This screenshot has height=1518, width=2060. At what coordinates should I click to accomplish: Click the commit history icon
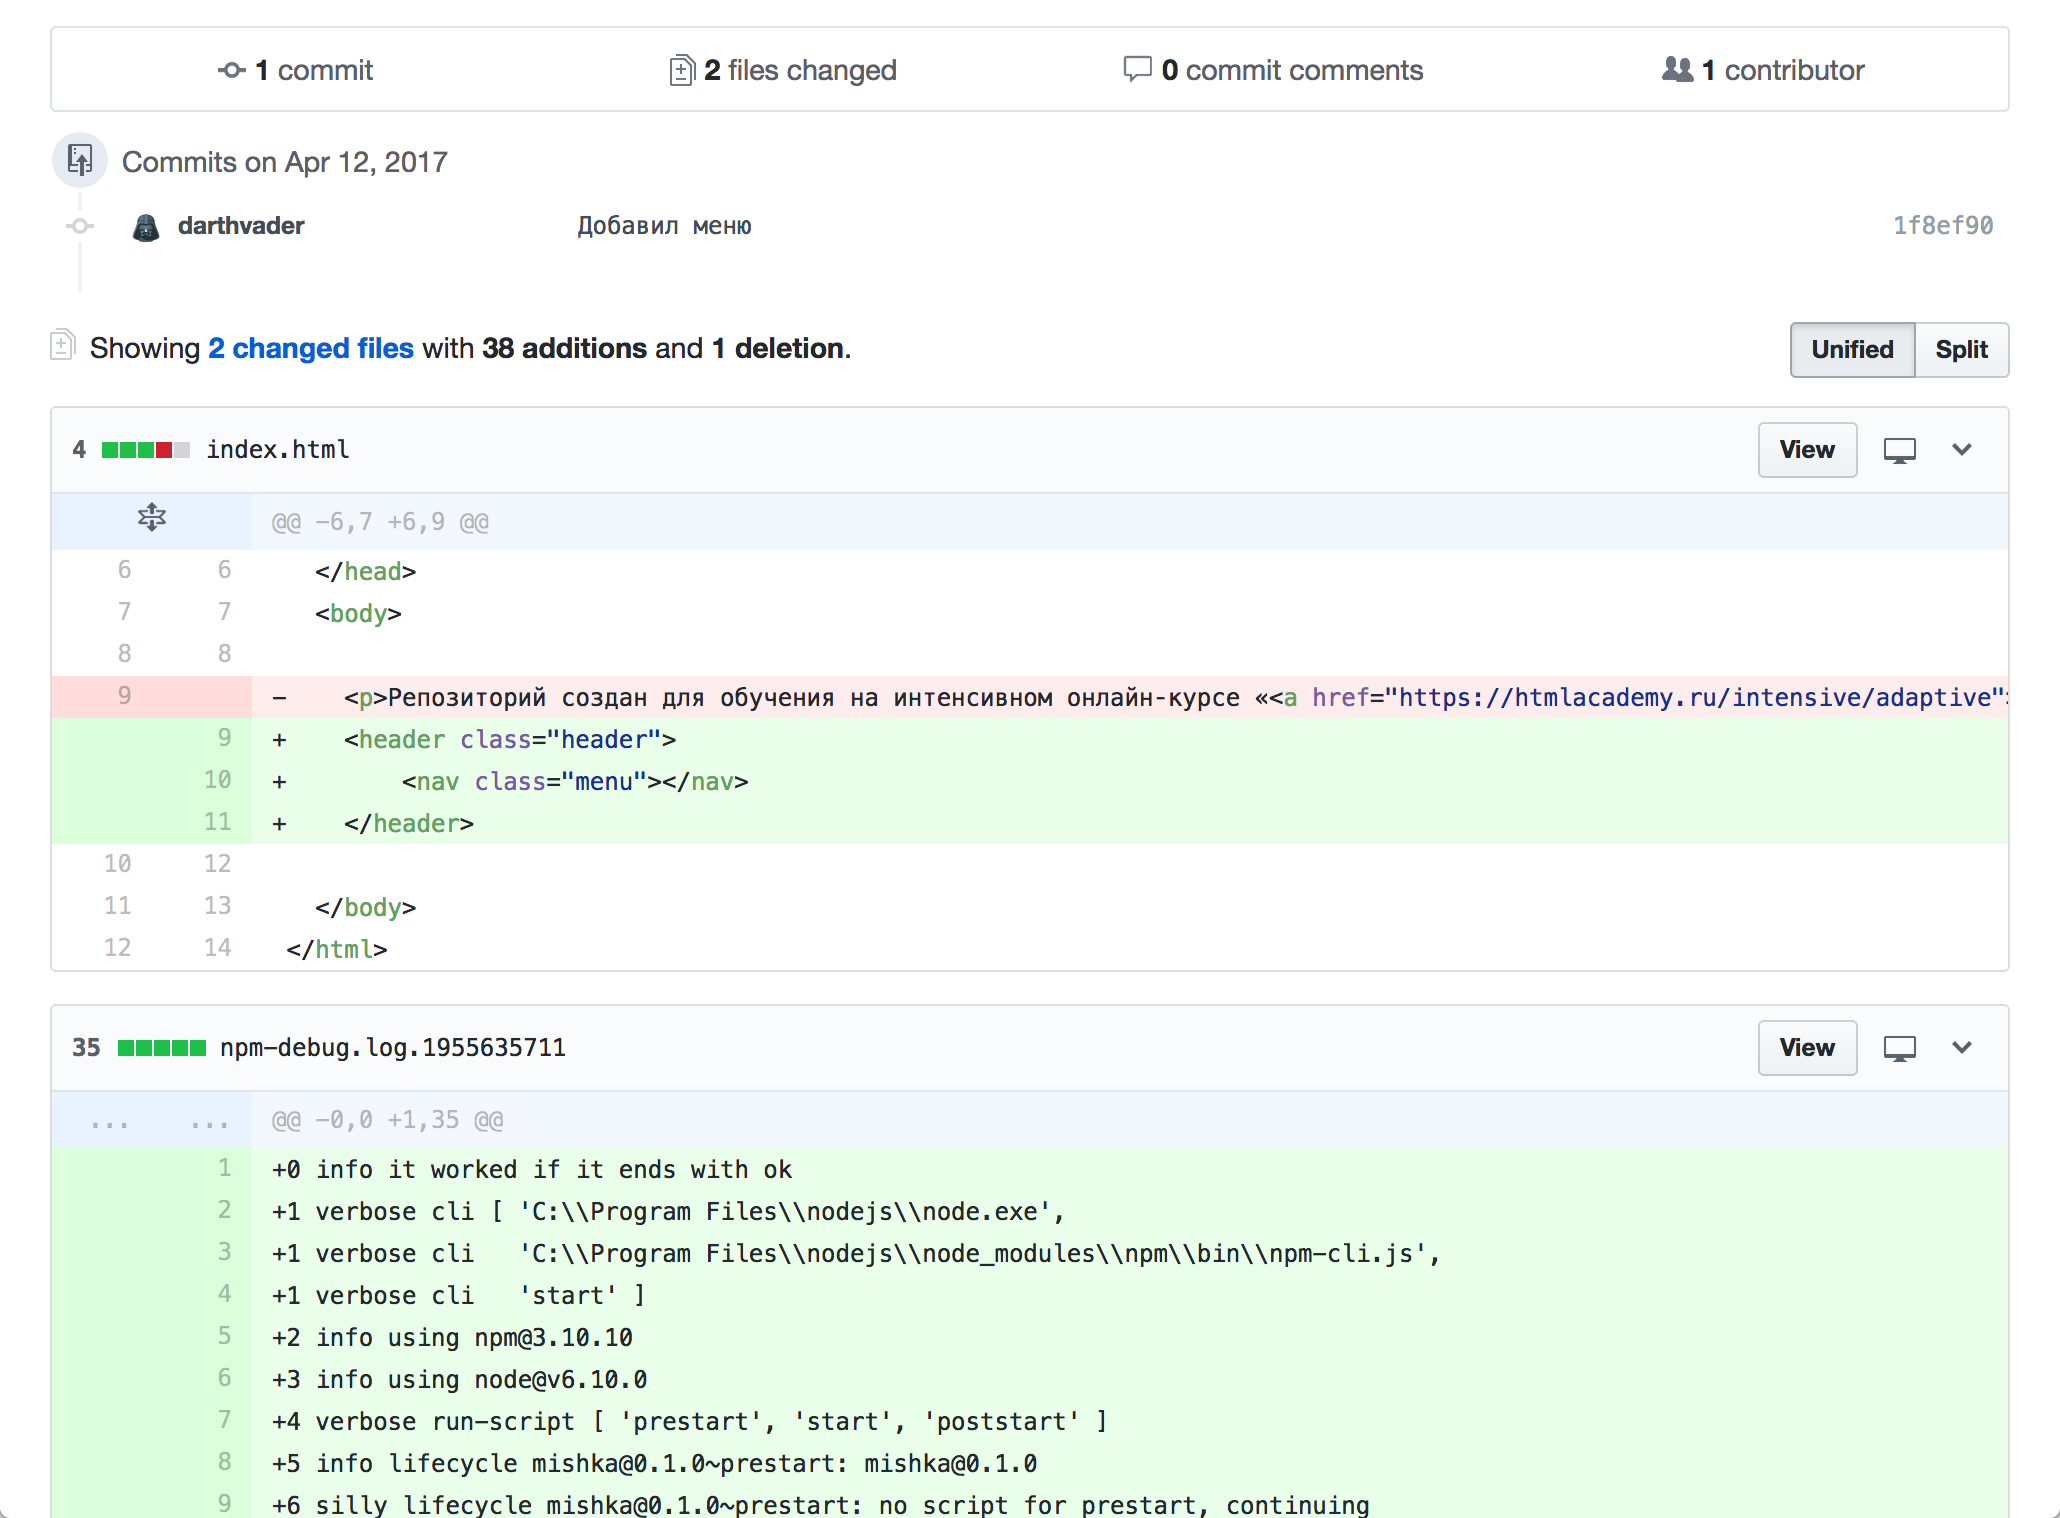point(80,160)
